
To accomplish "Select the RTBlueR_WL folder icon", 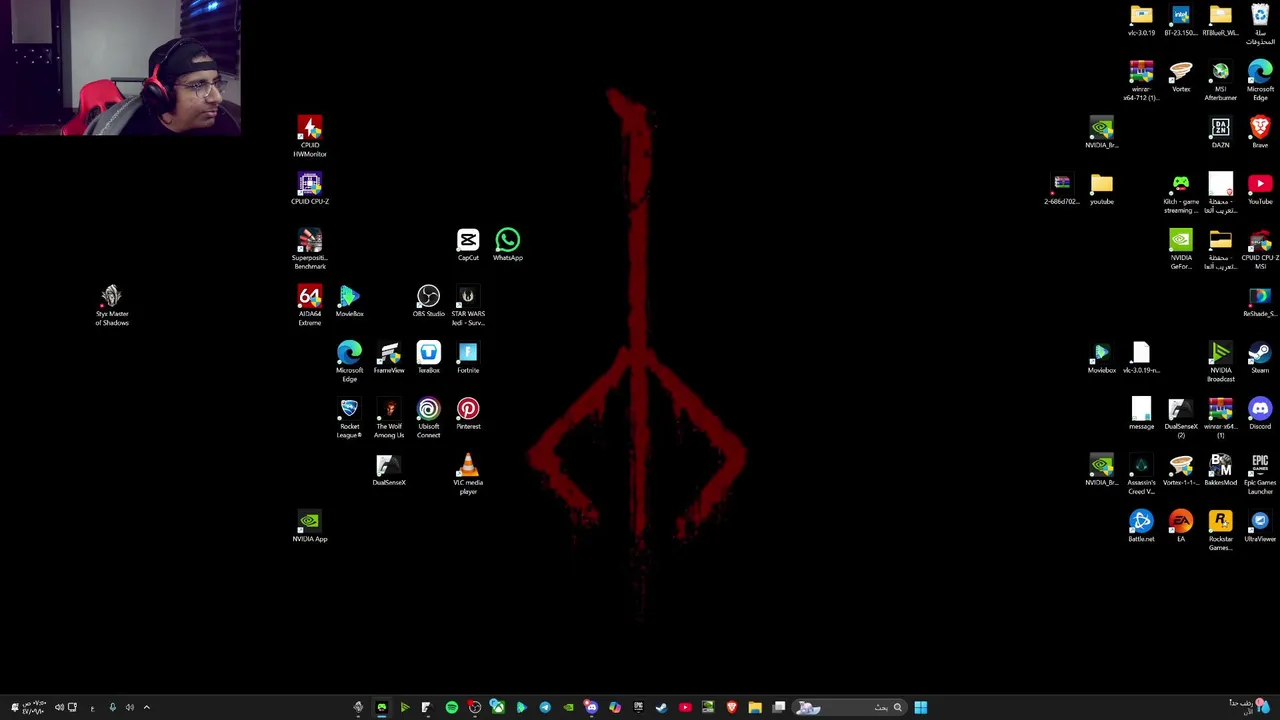I will [1220, 21].
